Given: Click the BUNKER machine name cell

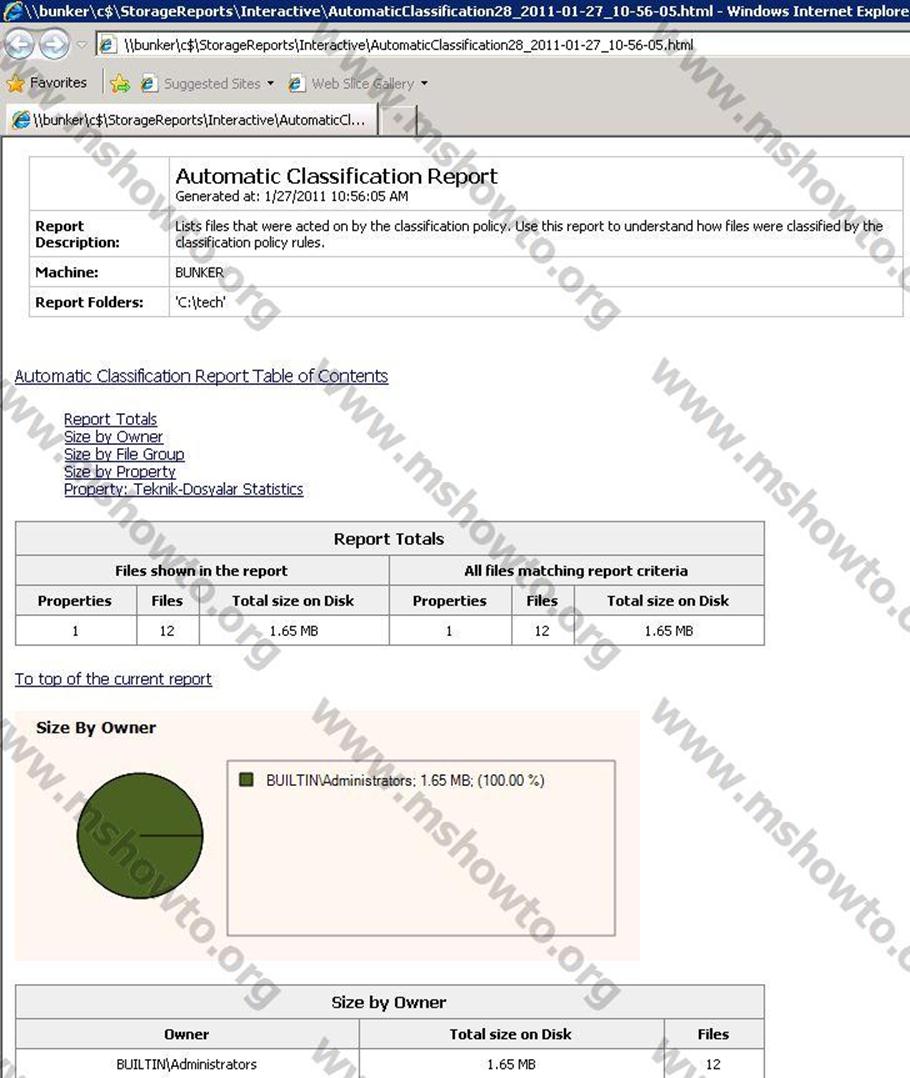Looking at the screenshot, I should pyautogui.click(x=536, y=272).
